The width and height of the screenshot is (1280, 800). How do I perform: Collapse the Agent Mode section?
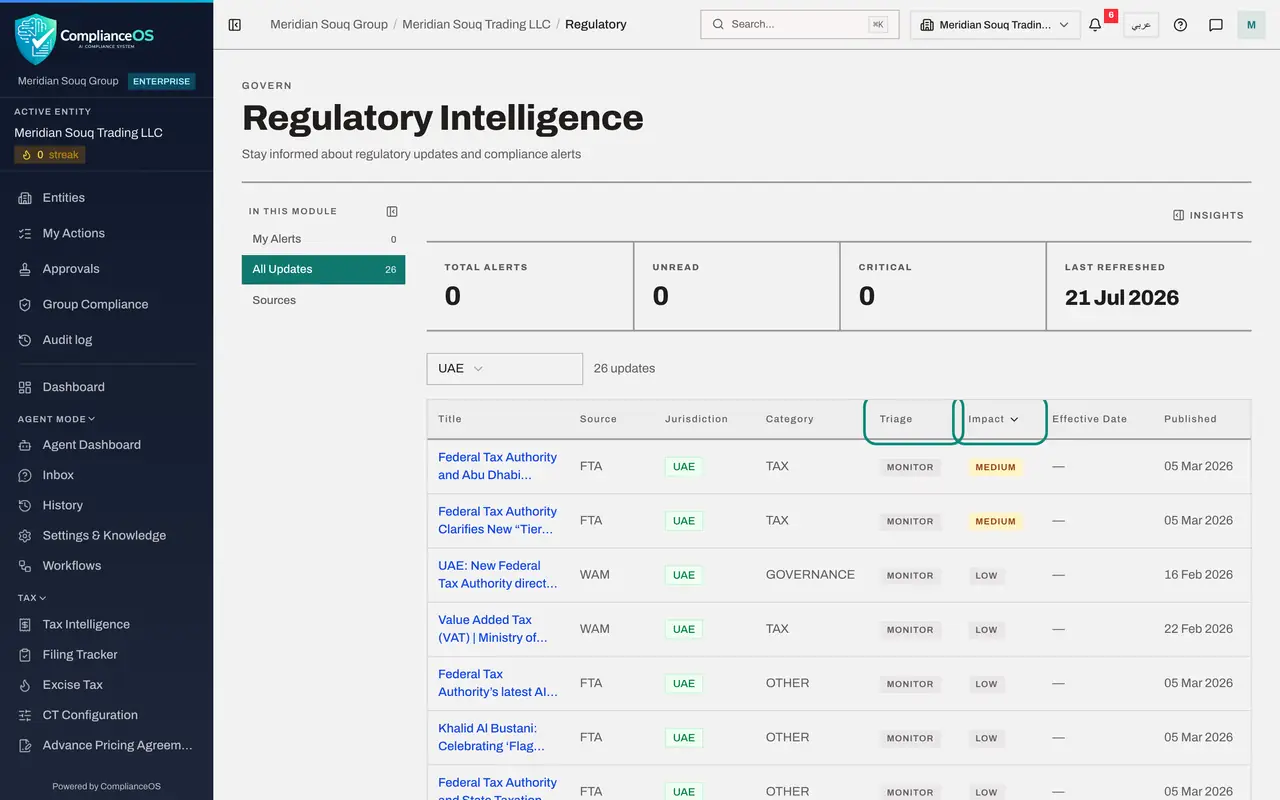pos(56,419)
